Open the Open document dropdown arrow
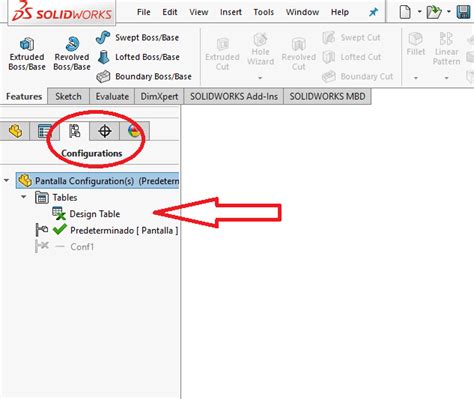This screenshot has height=399, width=474. (x=449, y=12)
